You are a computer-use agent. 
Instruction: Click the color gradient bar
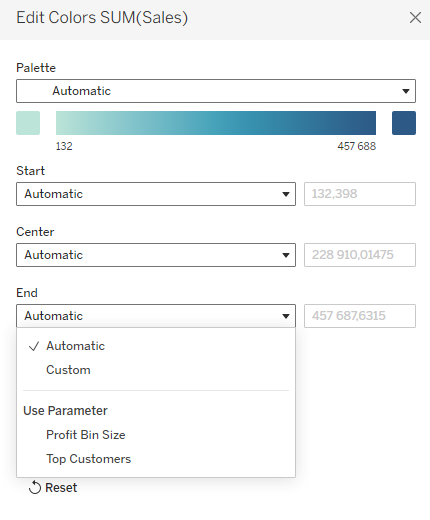click(216, 123)
